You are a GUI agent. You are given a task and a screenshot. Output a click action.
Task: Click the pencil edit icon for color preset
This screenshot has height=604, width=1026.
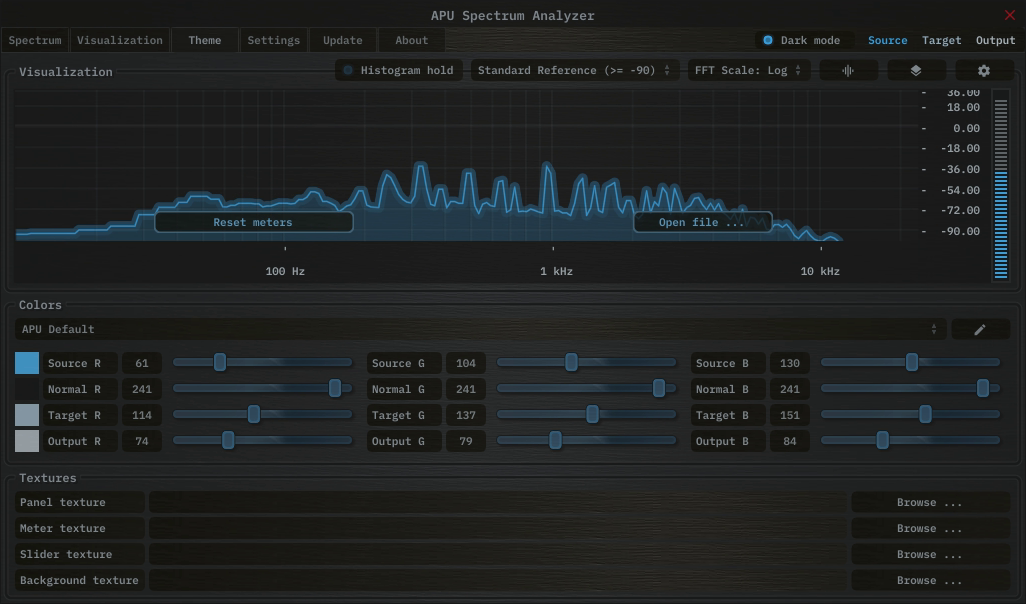[x=980, y=329]
